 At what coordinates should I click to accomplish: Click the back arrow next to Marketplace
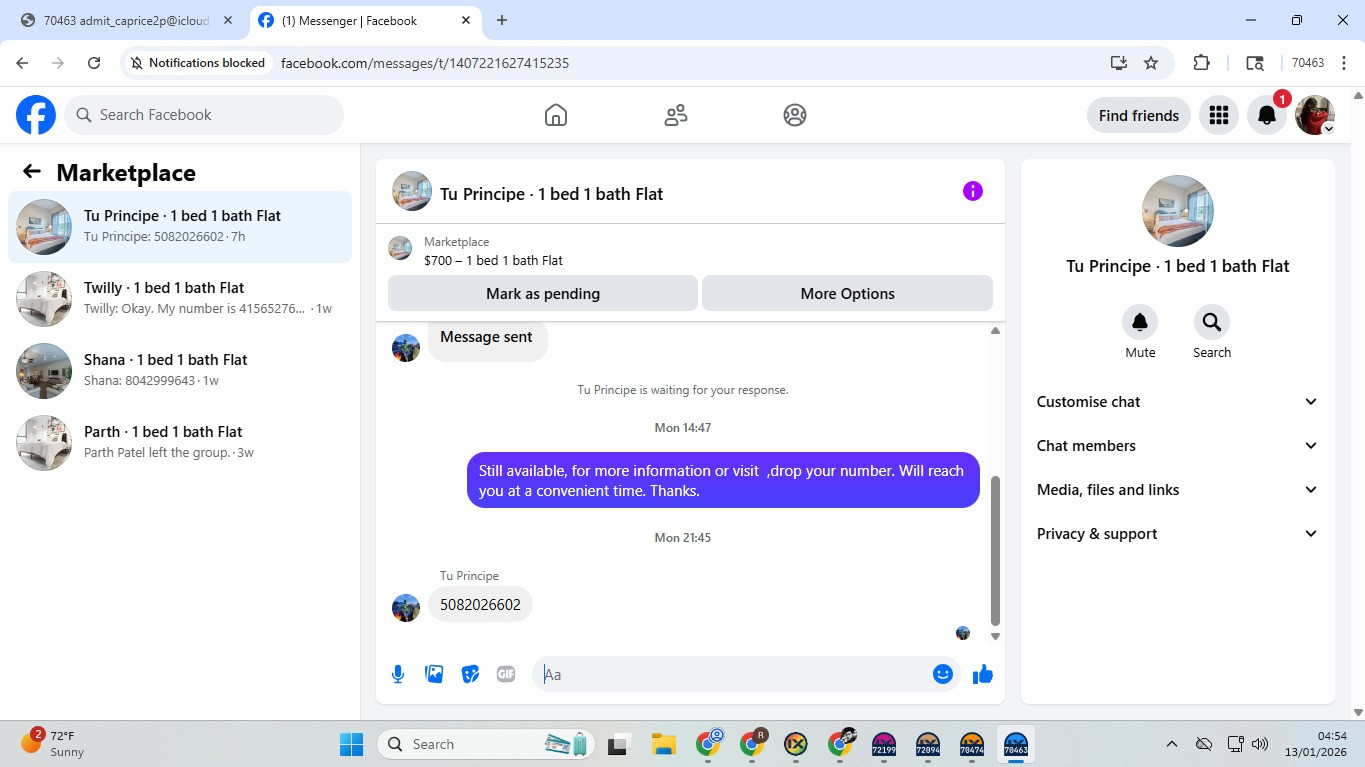point(32,172)
